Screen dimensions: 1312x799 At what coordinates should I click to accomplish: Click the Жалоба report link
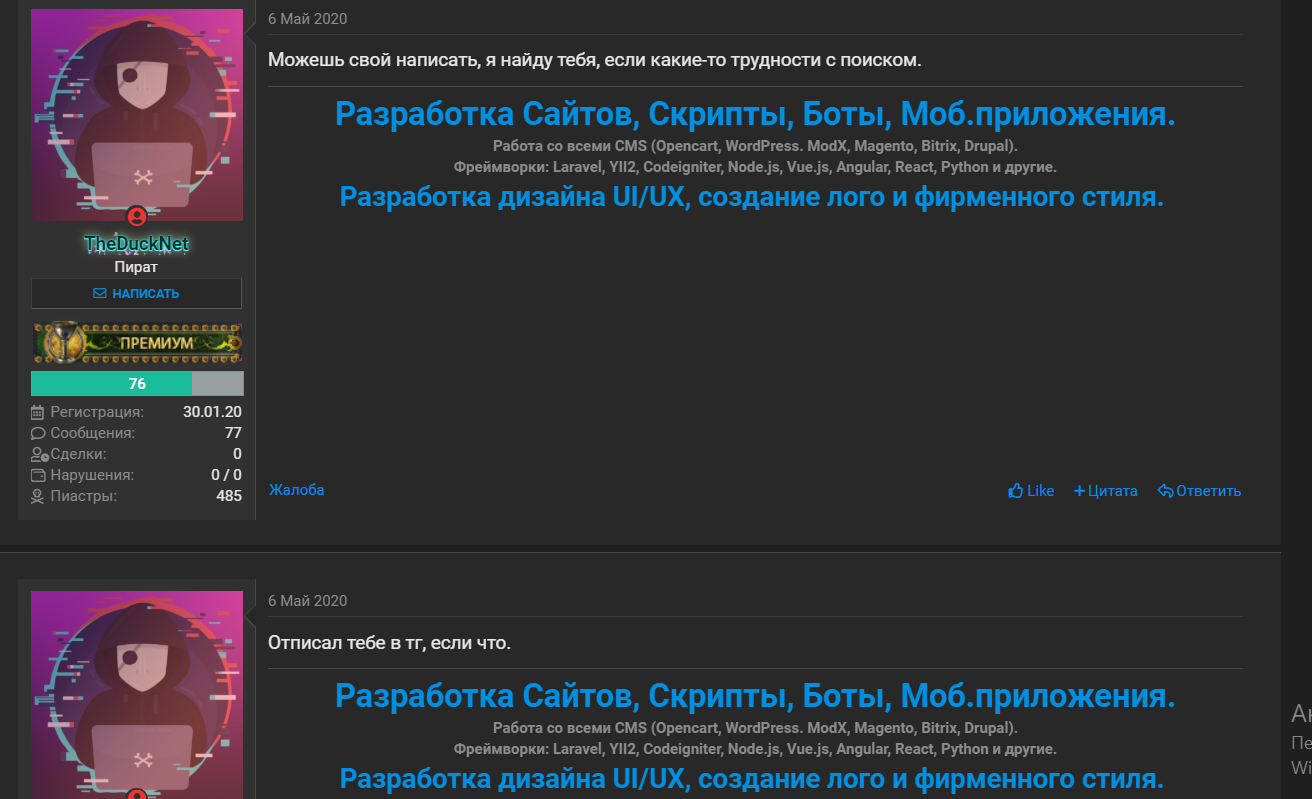coord(296,490)
